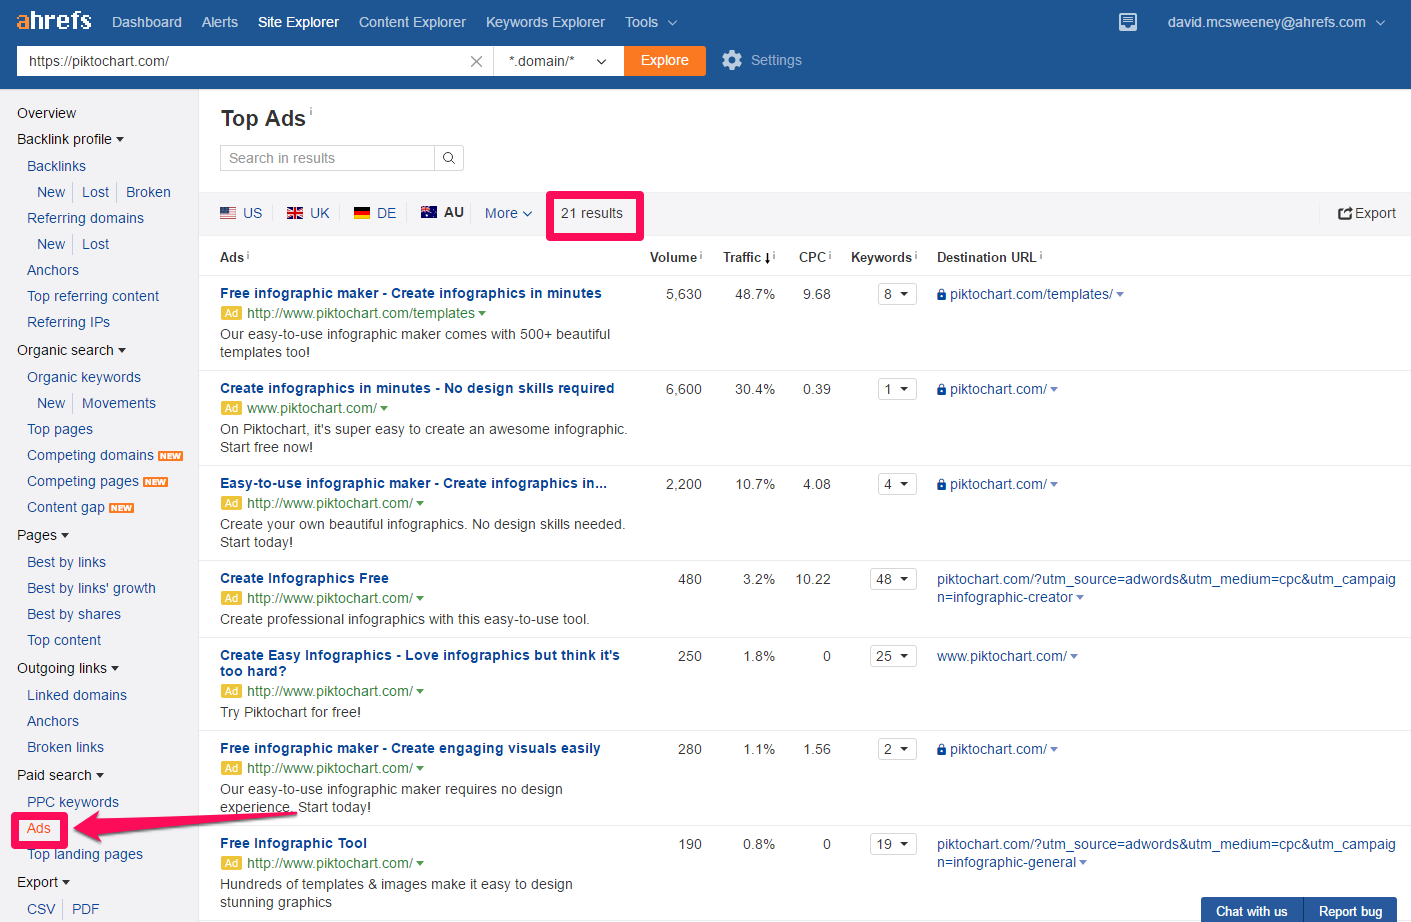Focus the Search in results field

coord(327,158)
